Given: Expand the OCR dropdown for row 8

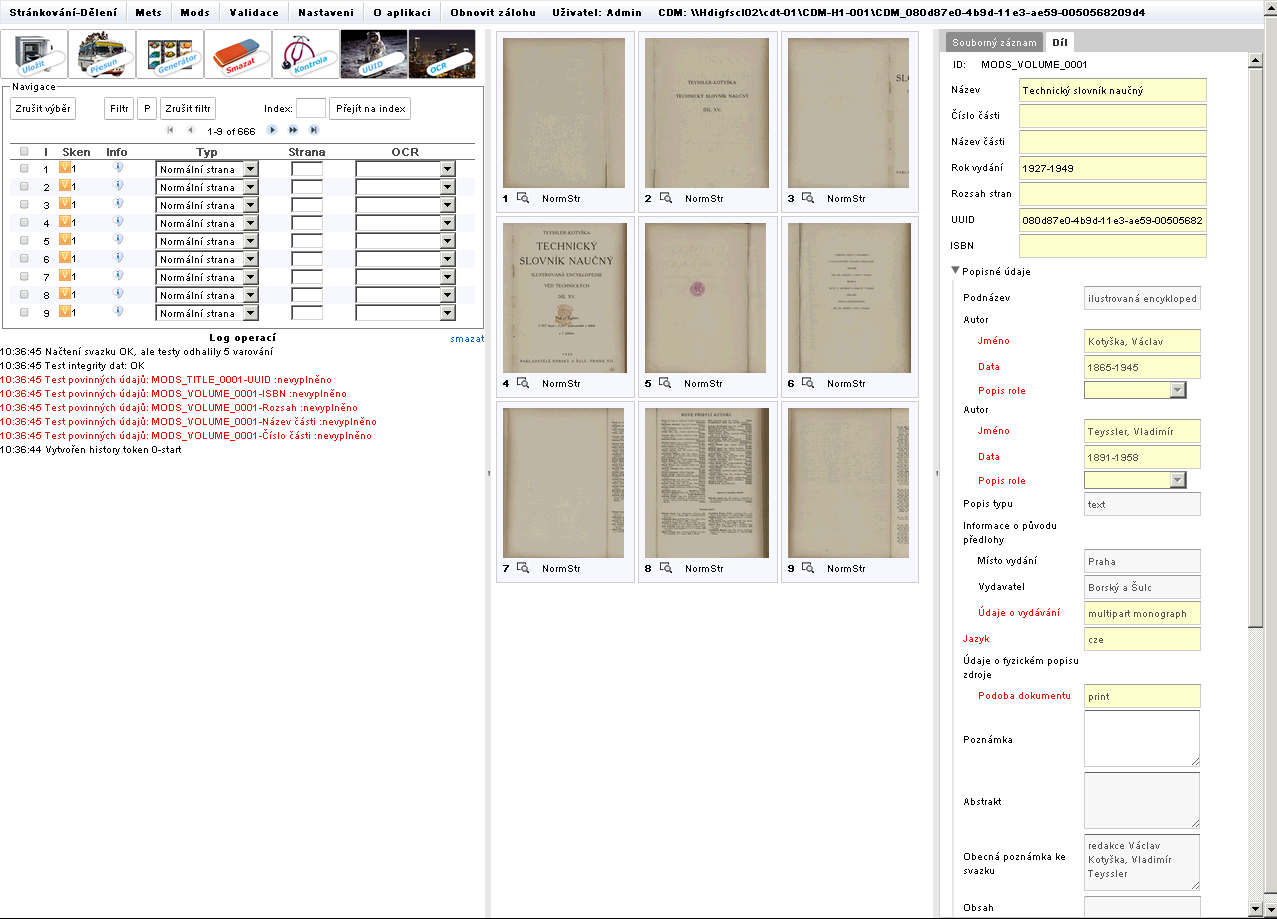Looking at the screenshot, I should coord(405,295).
